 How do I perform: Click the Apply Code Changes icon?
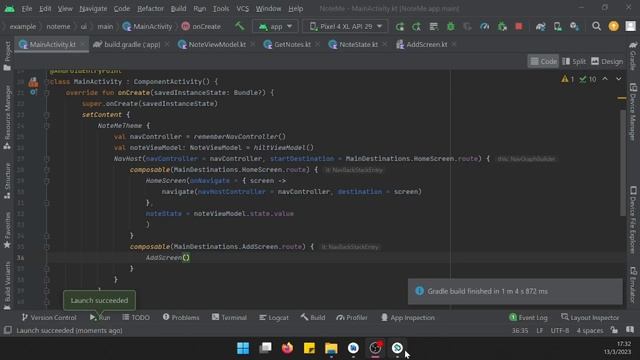(433, 27)
